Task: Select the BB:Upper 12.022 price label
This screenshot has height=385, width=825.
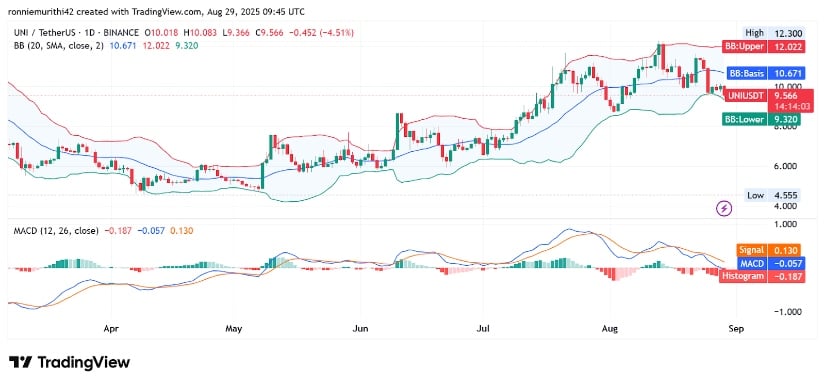Action: click(x=764, y=47)
